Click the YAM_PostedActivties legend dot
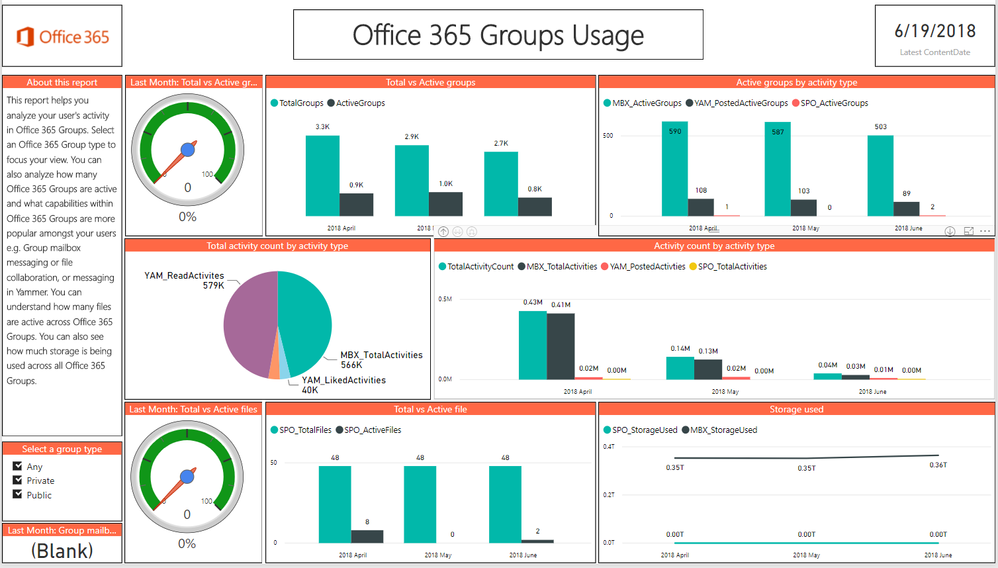The width and height of the screenshot is (998, 568). pyautogui.click(x=605, y=267)
